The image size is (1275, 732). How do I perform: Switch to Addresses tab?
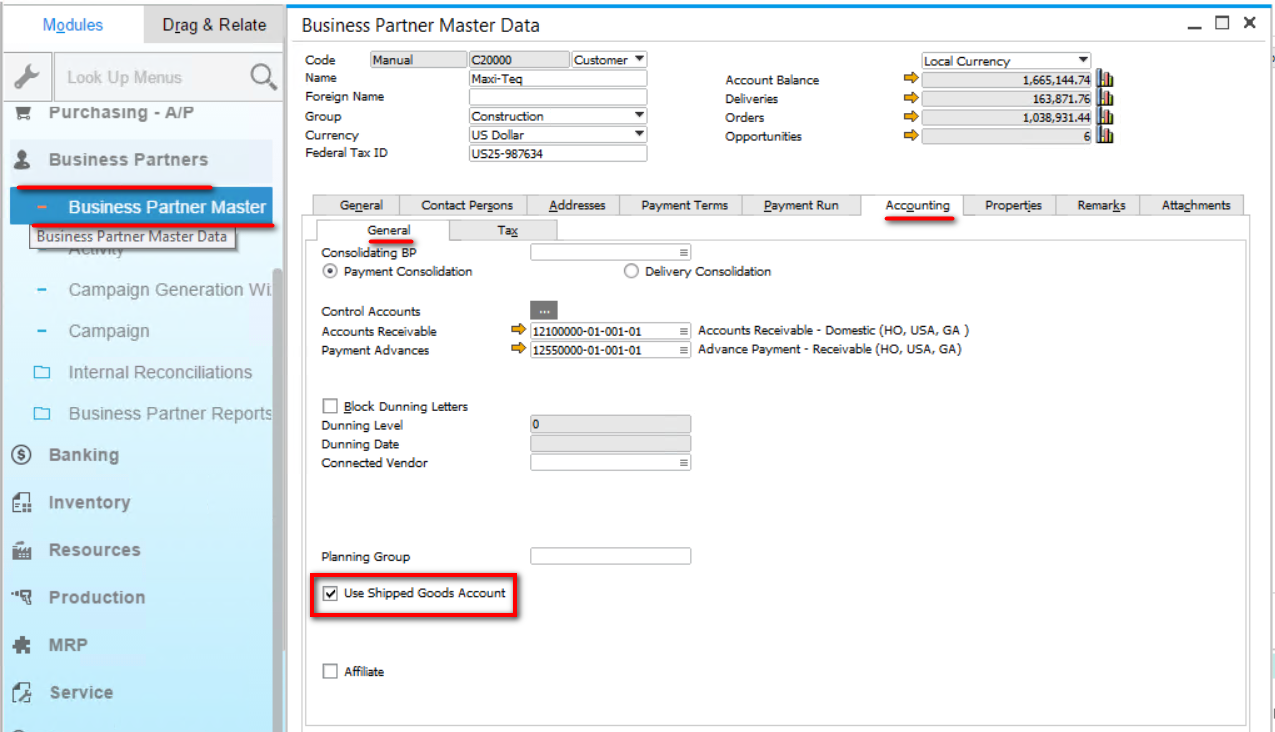577,205
